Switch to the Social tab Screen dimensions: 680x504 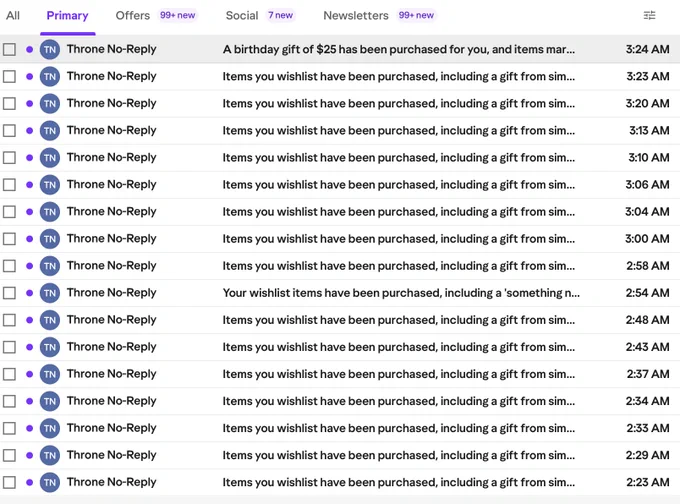click(x=242, y=16)
